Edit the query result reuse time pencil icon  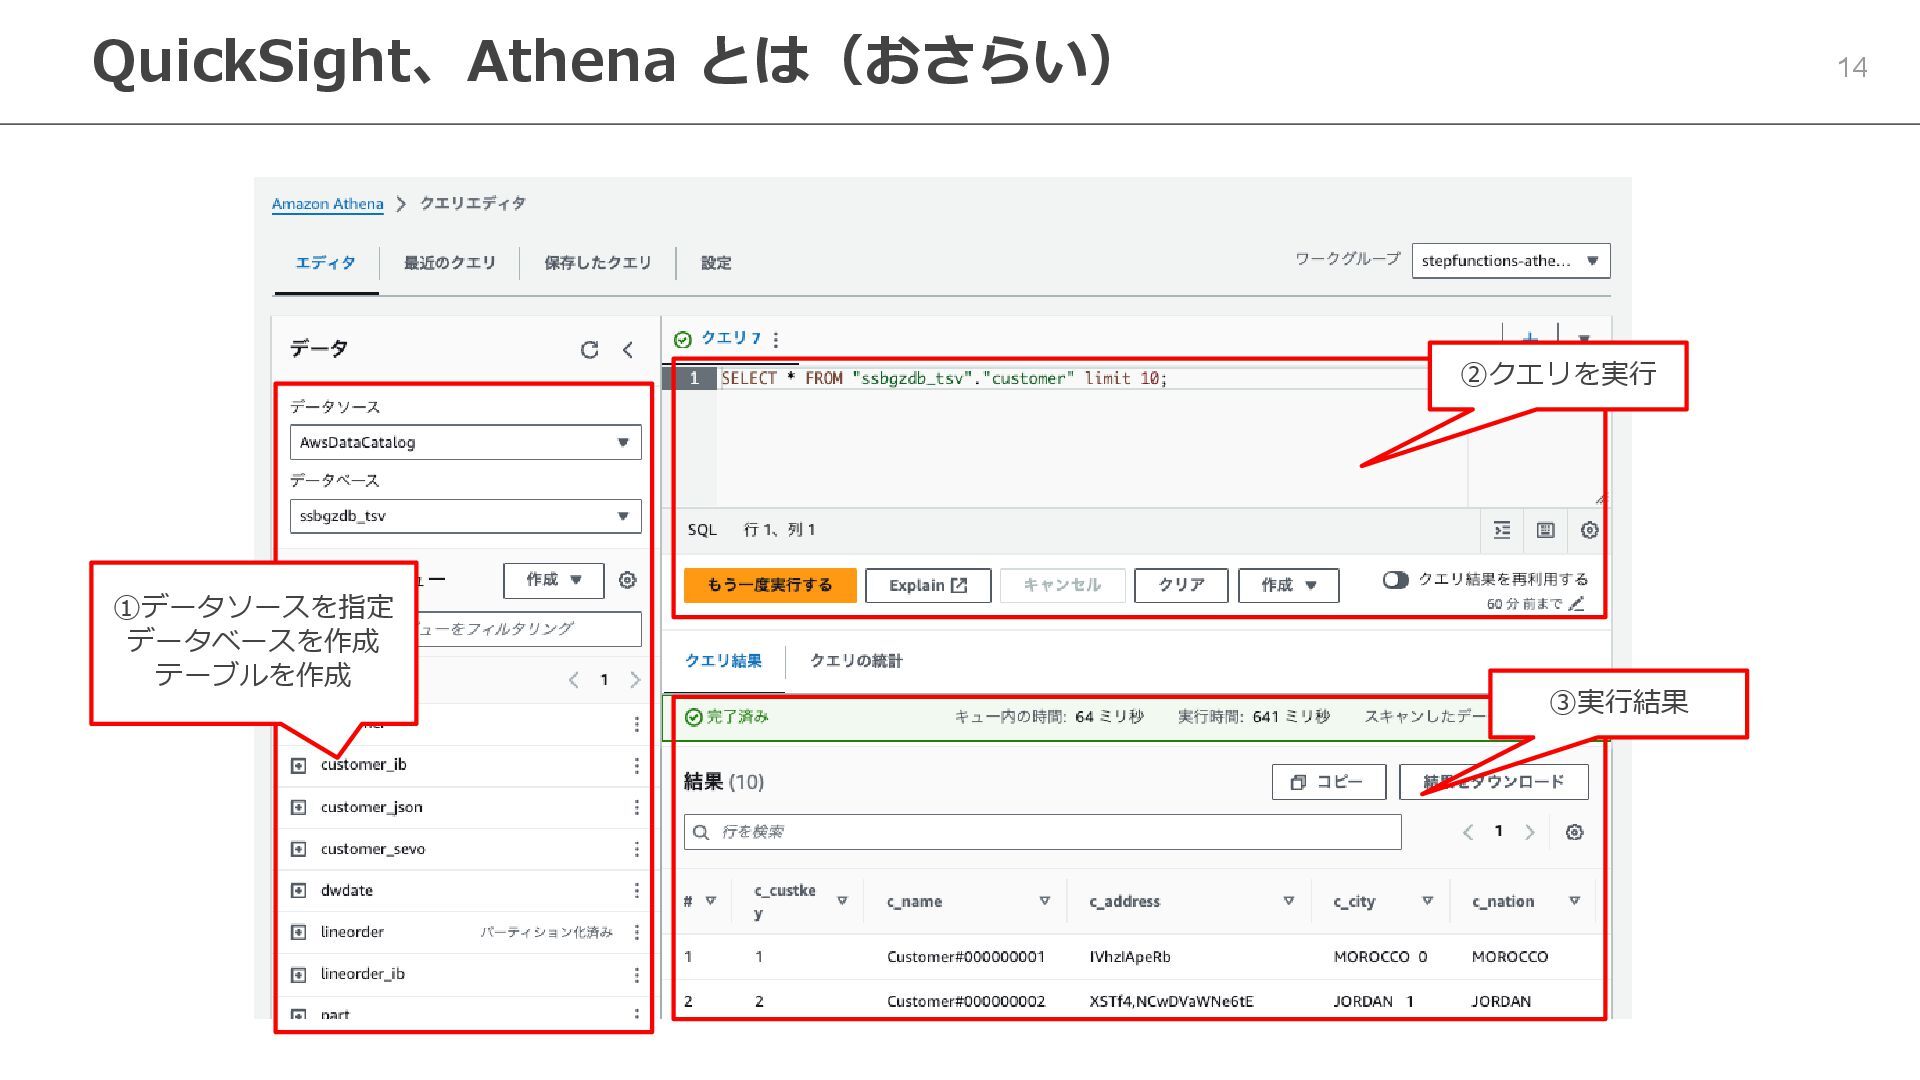tap(1577, 604)
